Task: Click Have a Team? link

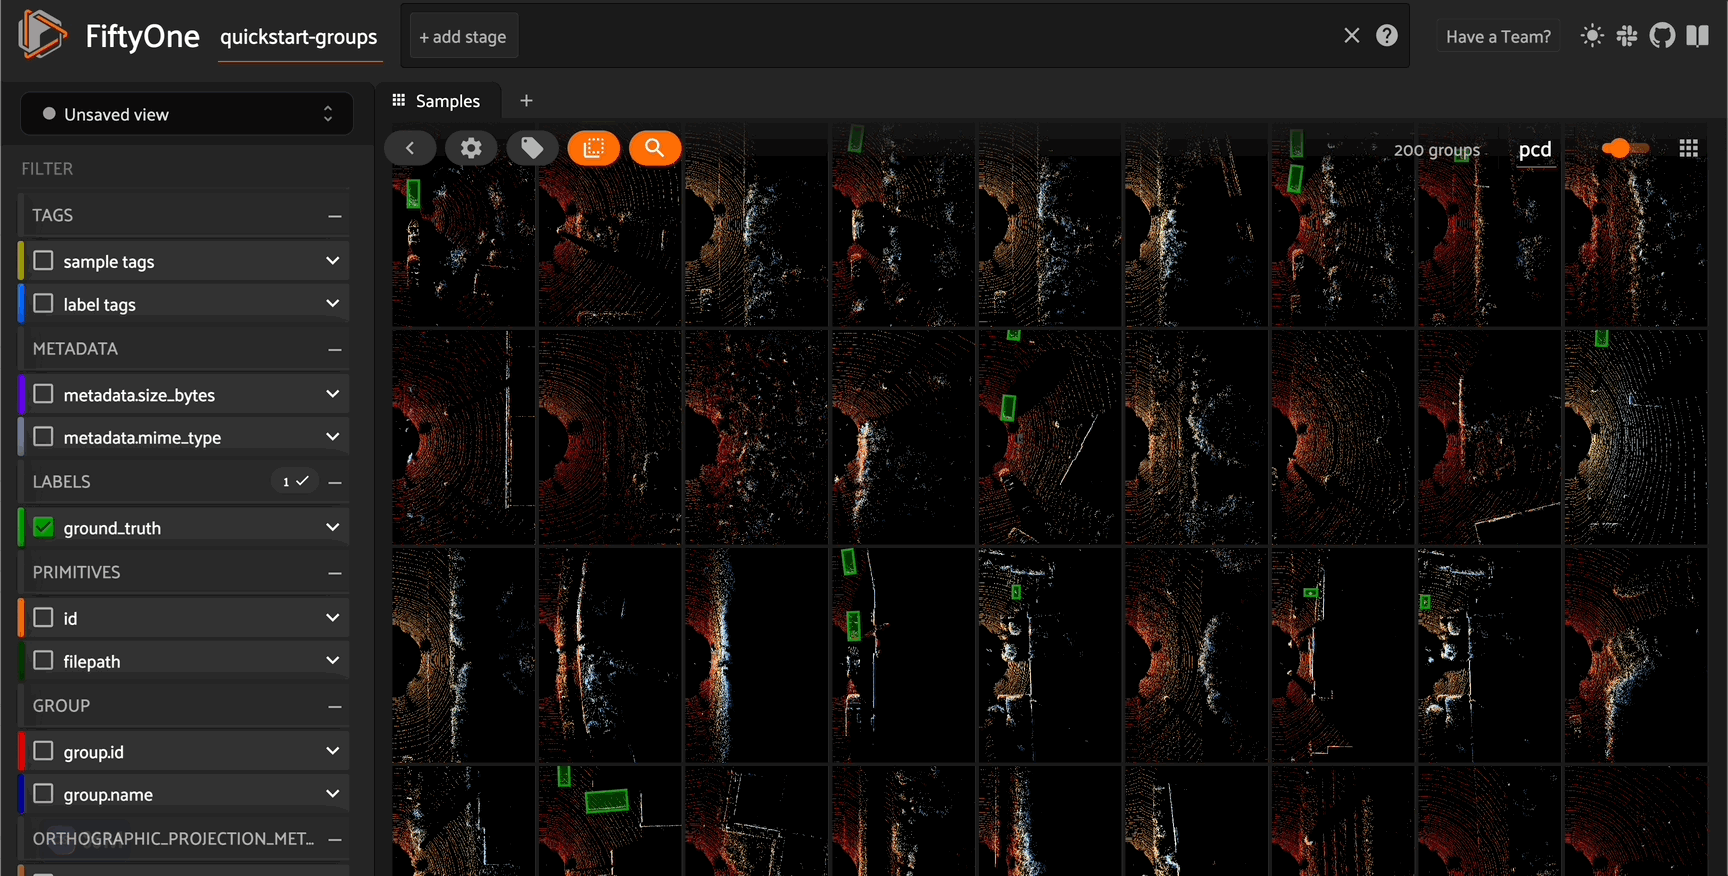Action: click(x=1498, y=37)
